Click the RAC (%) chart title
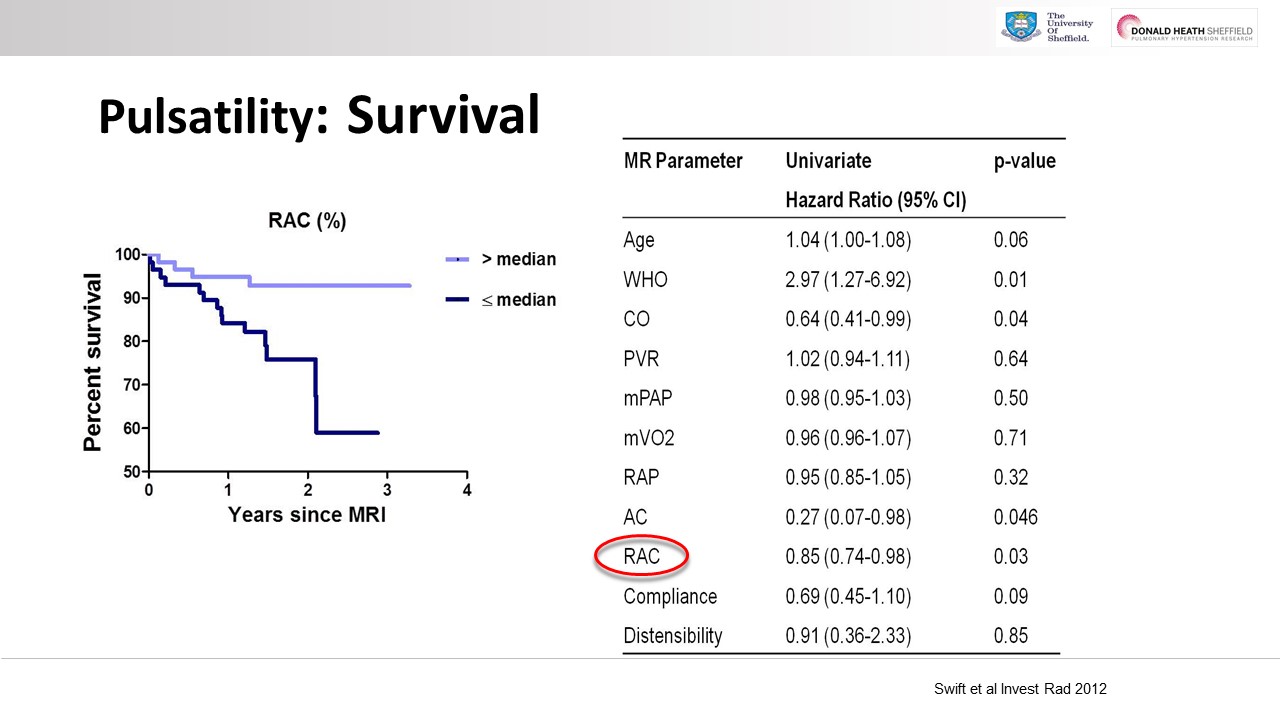1280x720 pixels. click(307, 221)
